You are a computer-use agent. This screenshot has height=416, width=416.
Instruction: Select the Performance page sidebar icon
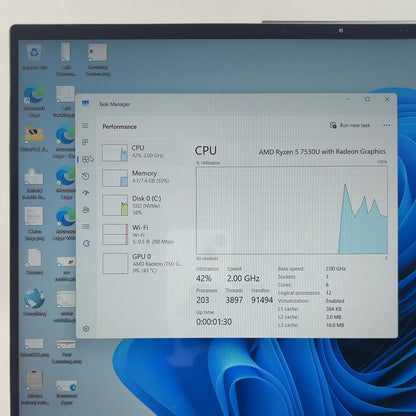86,159
